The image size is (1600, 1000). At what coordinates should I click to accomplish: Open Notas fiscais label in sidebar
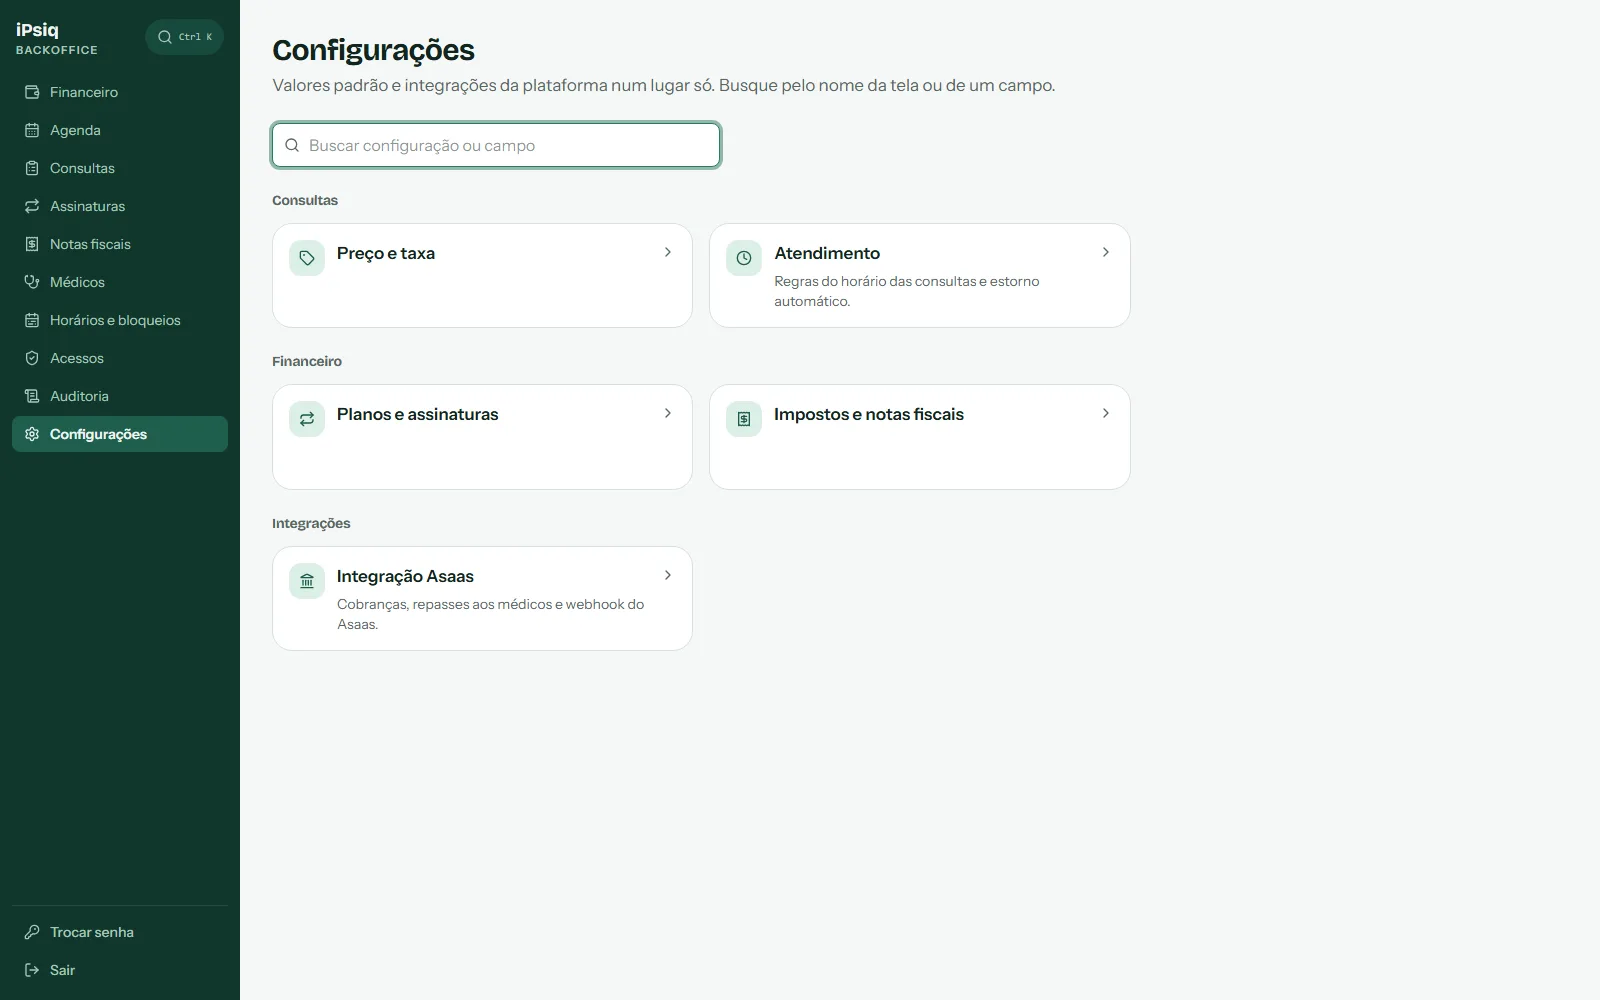90,244
